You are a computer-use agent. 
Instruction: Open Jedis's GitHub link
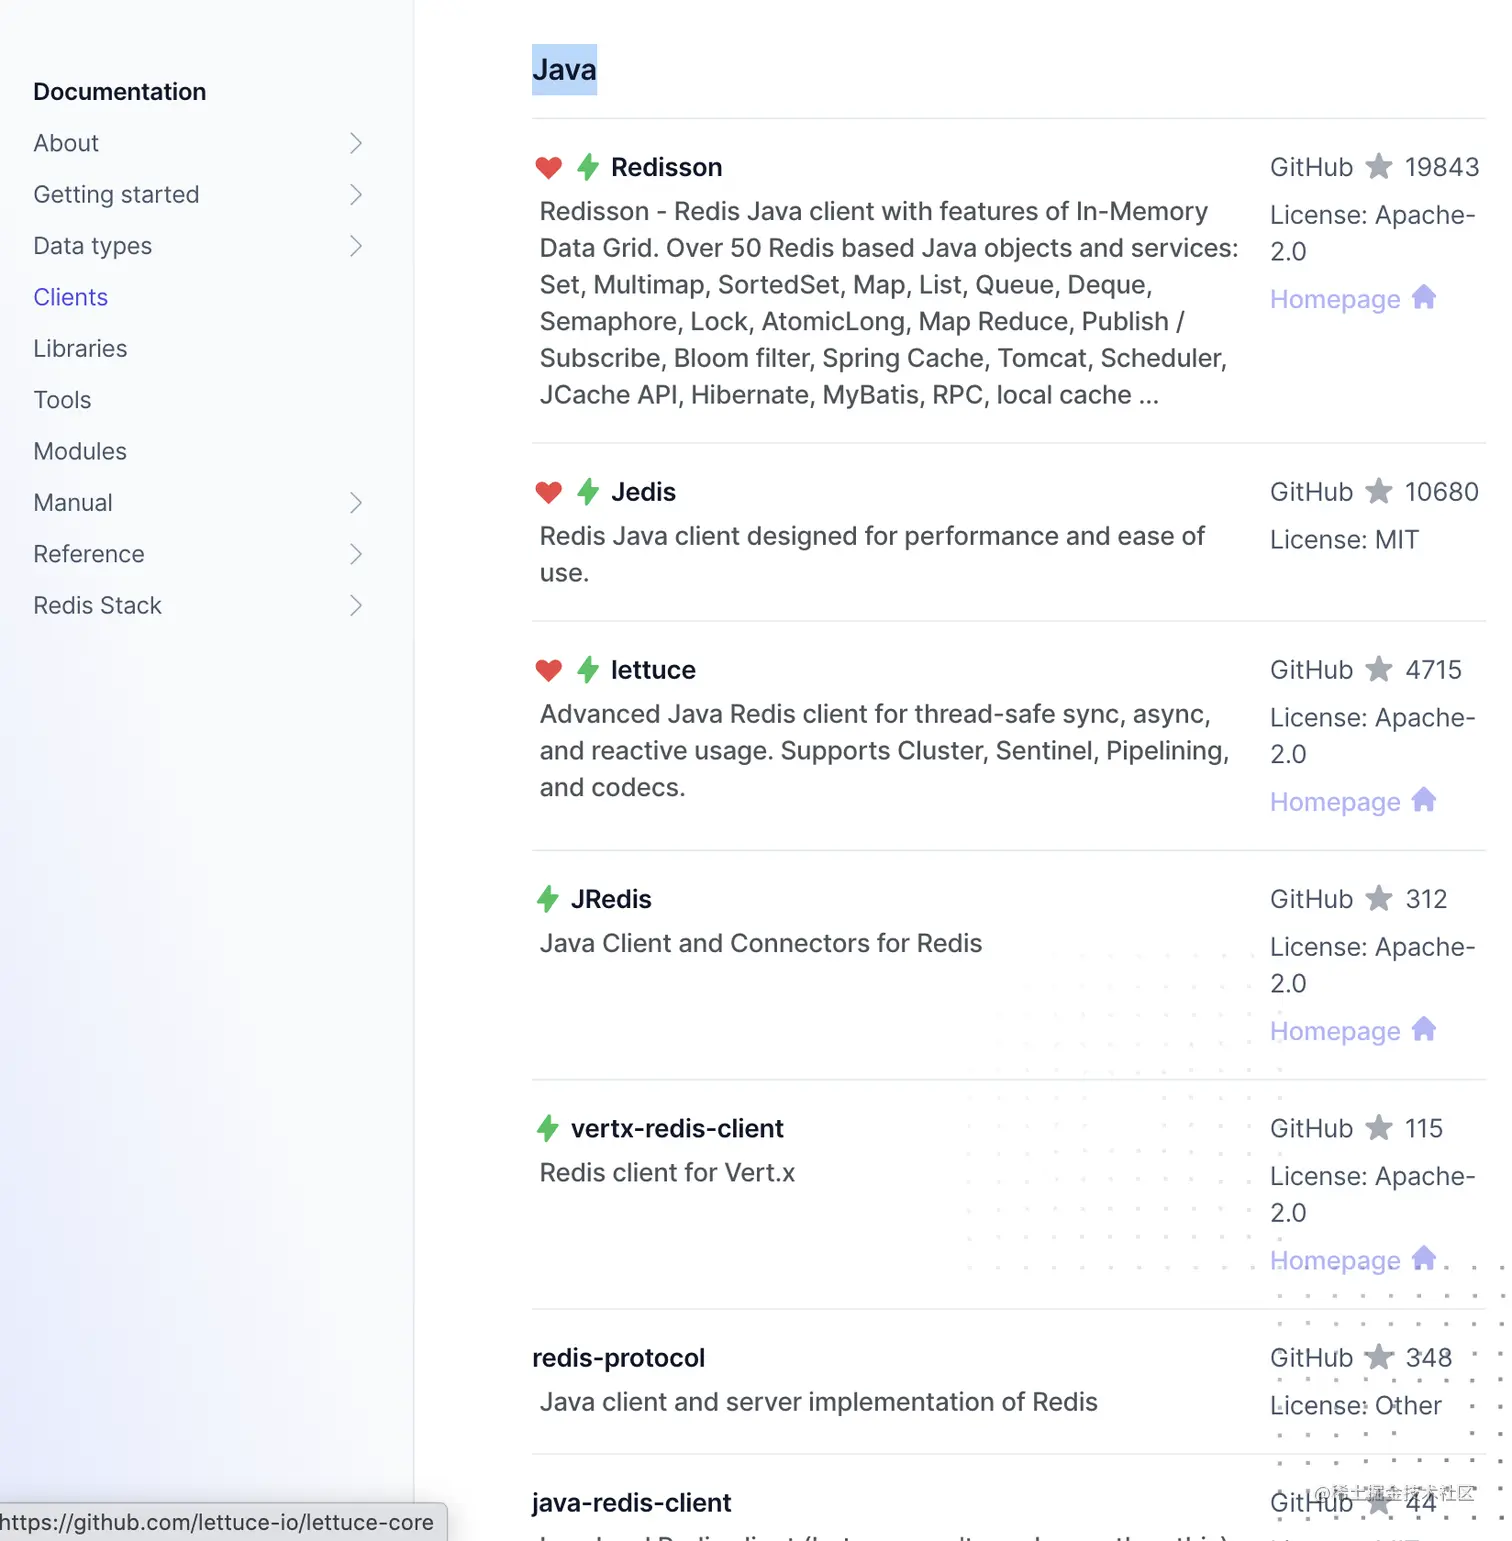coord(1311,492)
